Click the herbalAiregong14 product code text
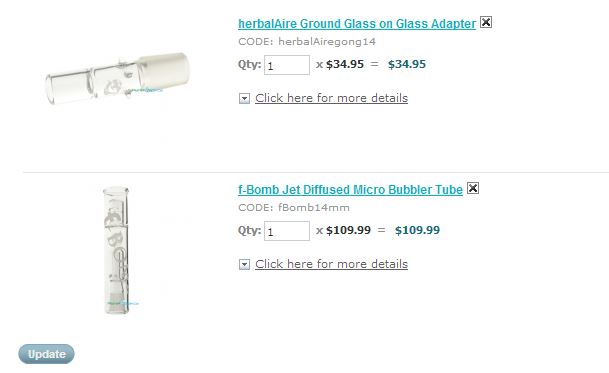 tap(327, 42)
